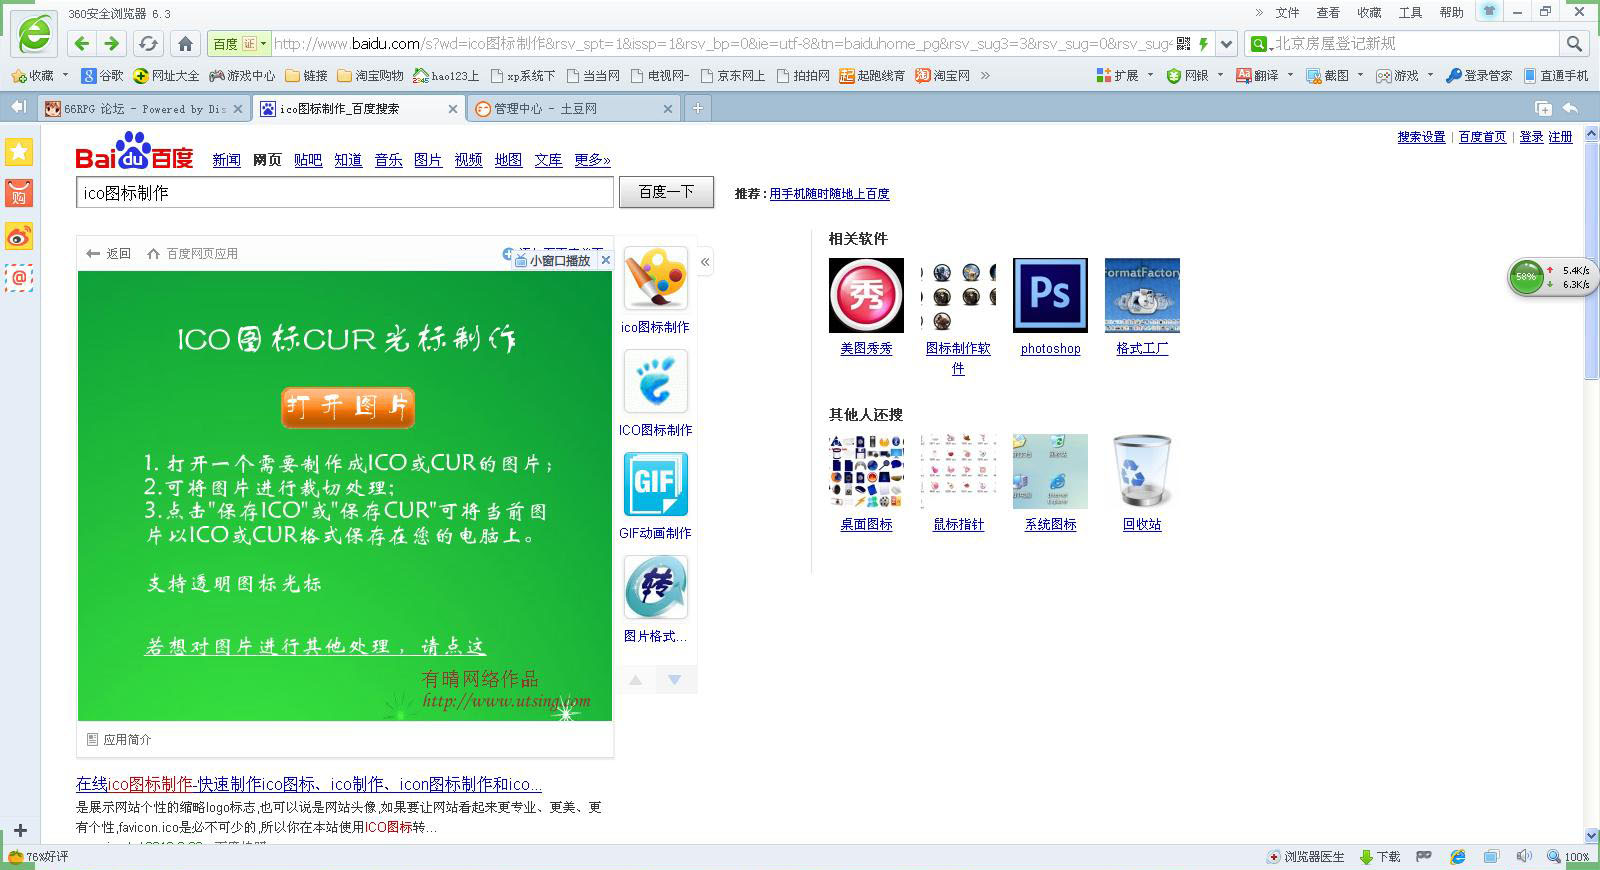Click the 回收站 recycle bin image
The width and height of the screenshot is (1600, 870).
click(x=1142, y=471)
